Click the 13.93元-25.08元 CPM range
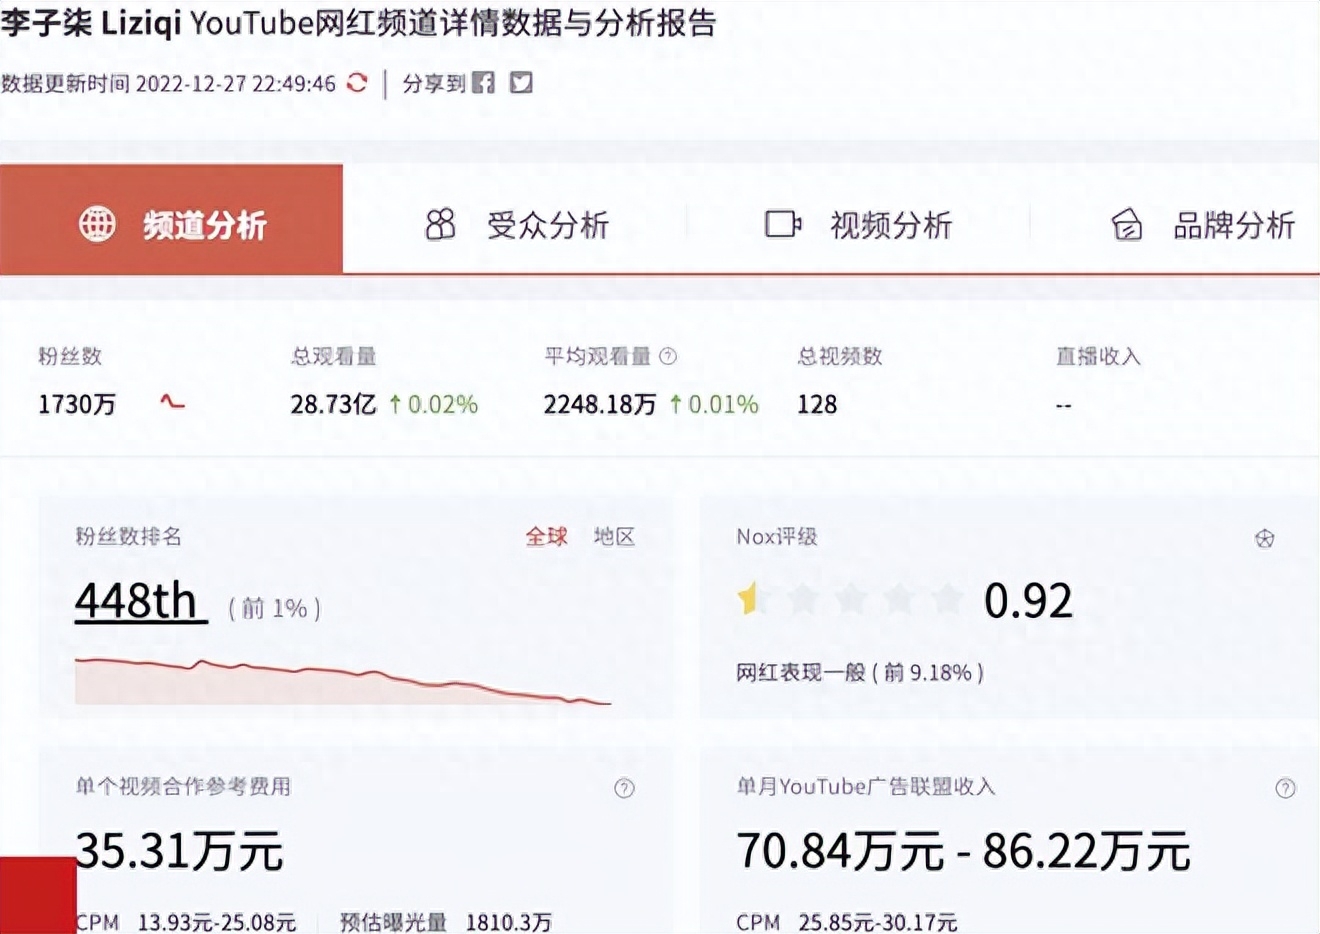 217,922
